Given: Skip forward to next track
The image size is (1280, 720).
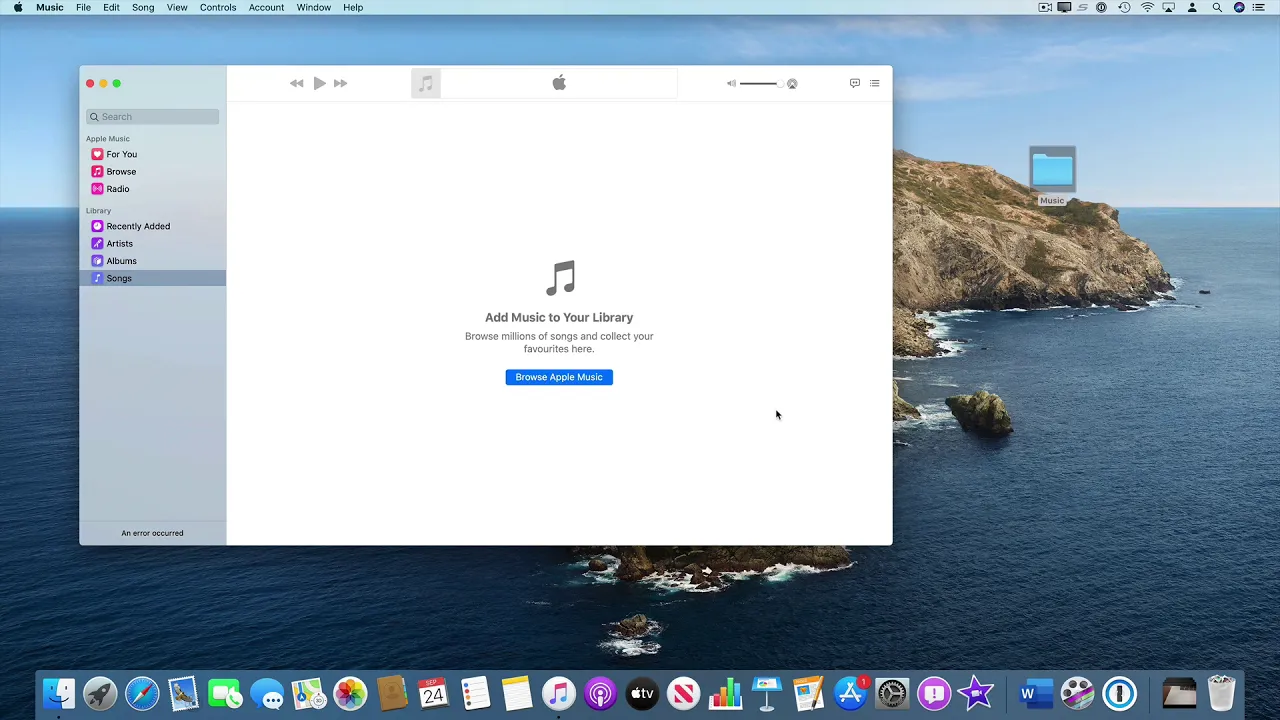Looking at the screenshot, I should click(x=341, y=83).
